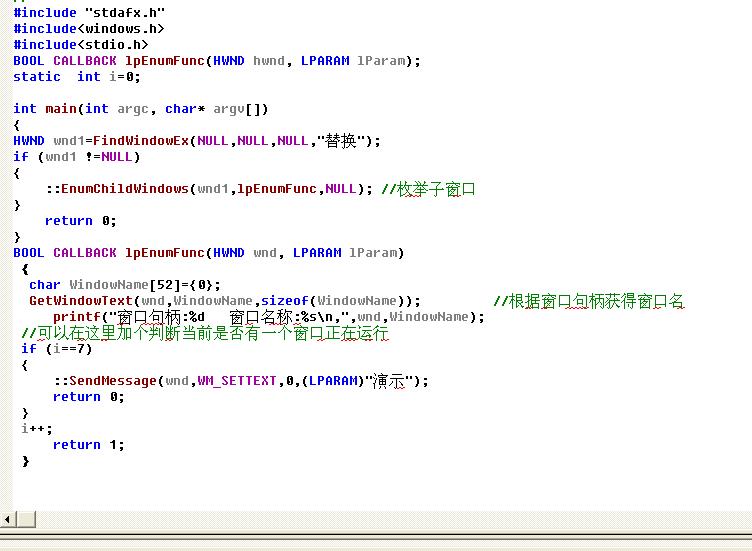The width and height of the screenshot is (752, 551).
Task: Click the EnumChildWindows function name
Action: (125, 189)
